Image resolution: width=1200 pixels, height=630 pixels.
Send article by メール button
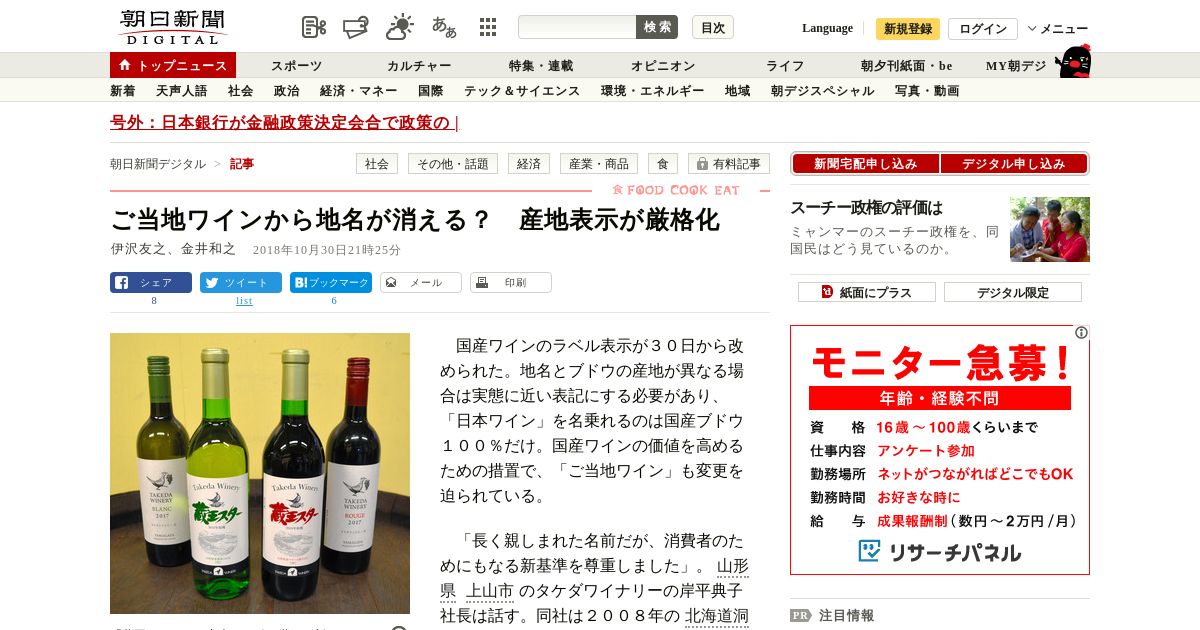click(x=421, y=283)
